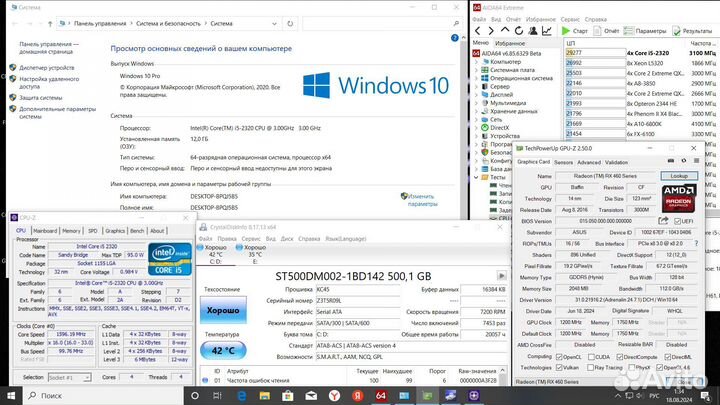The height and width of the screenshot is (405, 720).
Task: Open Advanced tab in GPU-Z
Action: coord(589,162)
